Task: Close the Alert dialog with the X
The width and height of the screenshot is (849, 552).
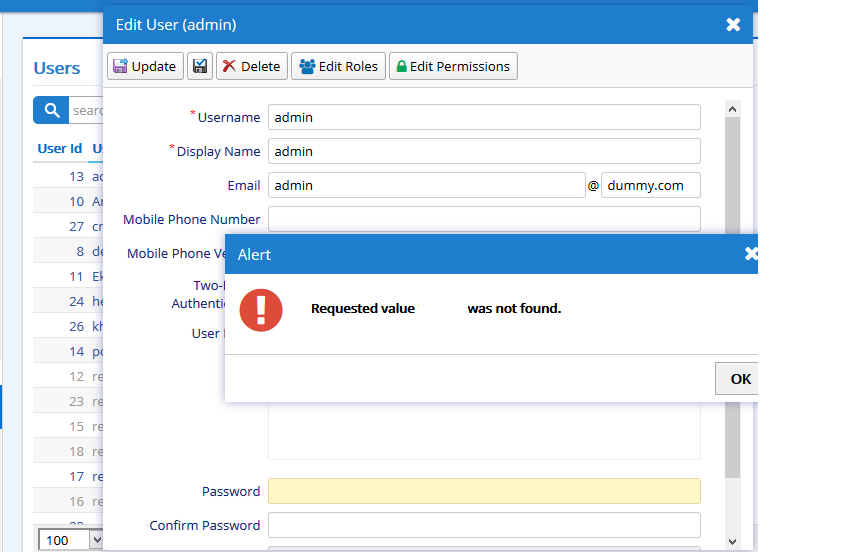Action: tap(751, 254)
